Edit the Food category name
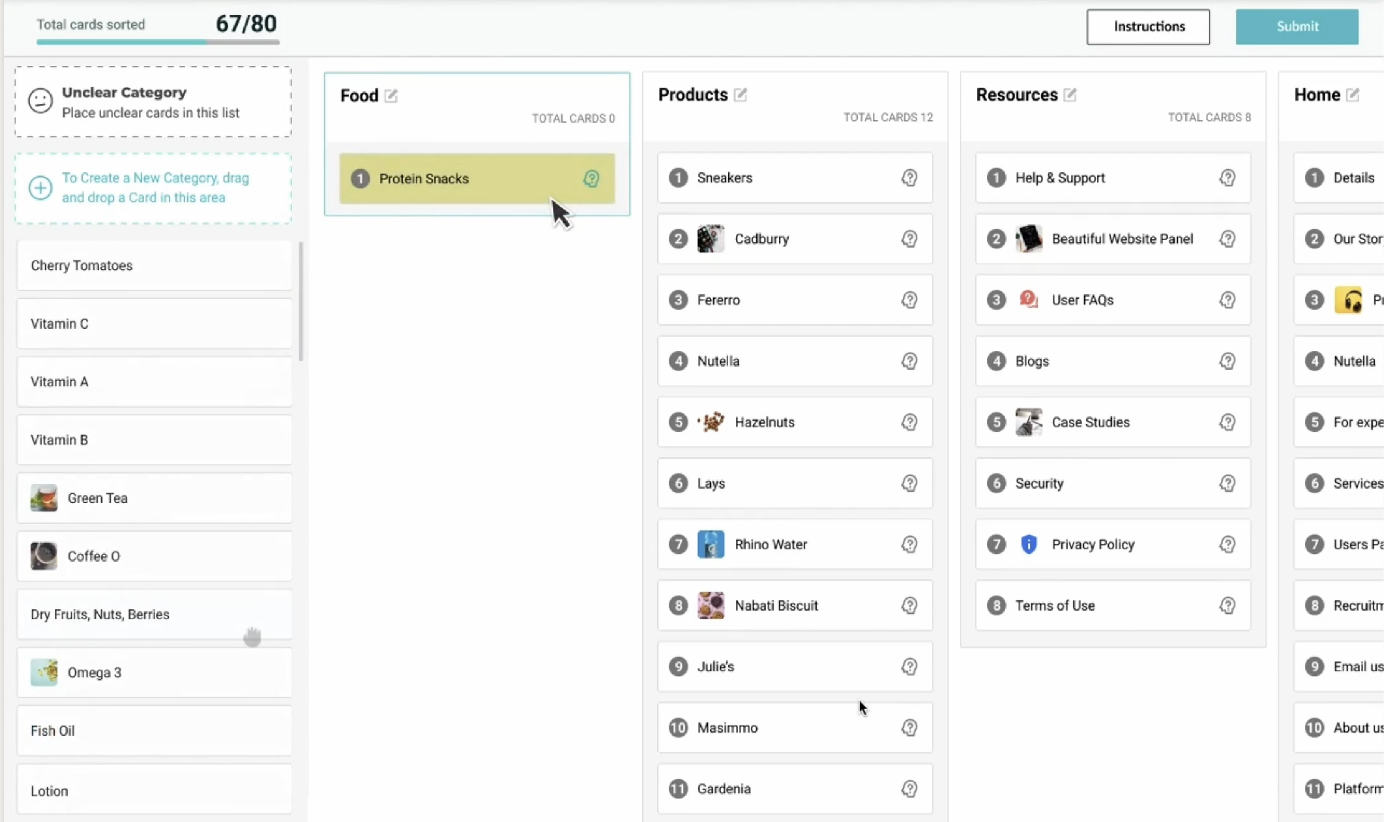The image size is (1384, 822). tap(389, 95)
